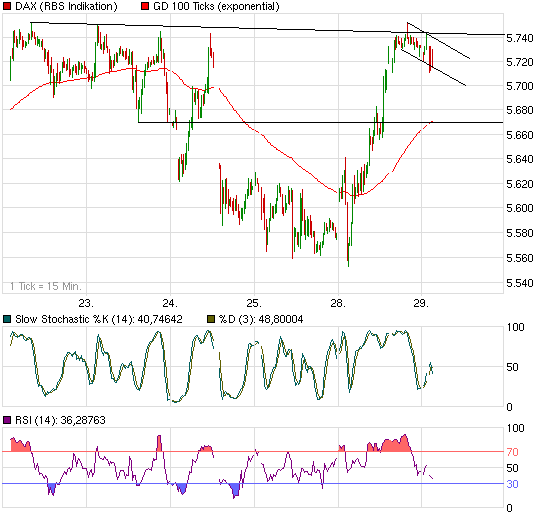
Task: Click the price label 5.640
Action: click(520, 159)
